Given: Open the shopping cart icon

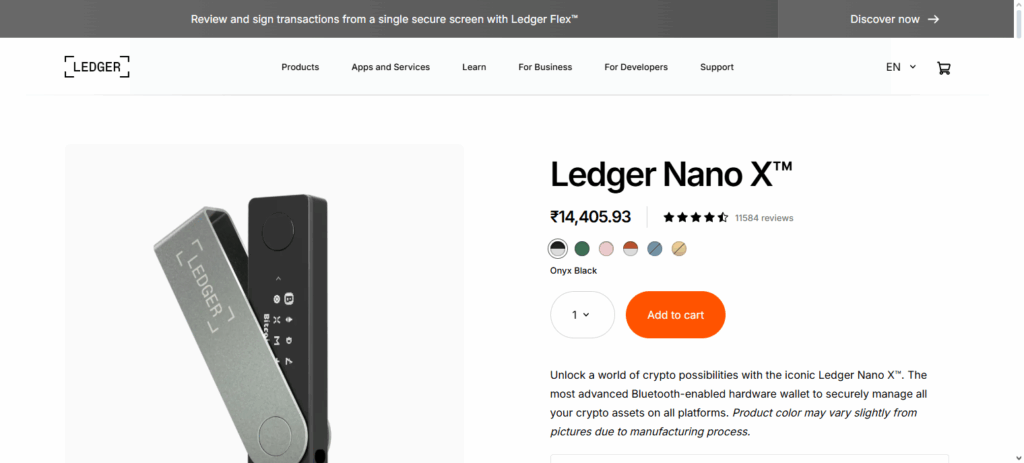Looking at the screenshot, I should click(943, 68).
